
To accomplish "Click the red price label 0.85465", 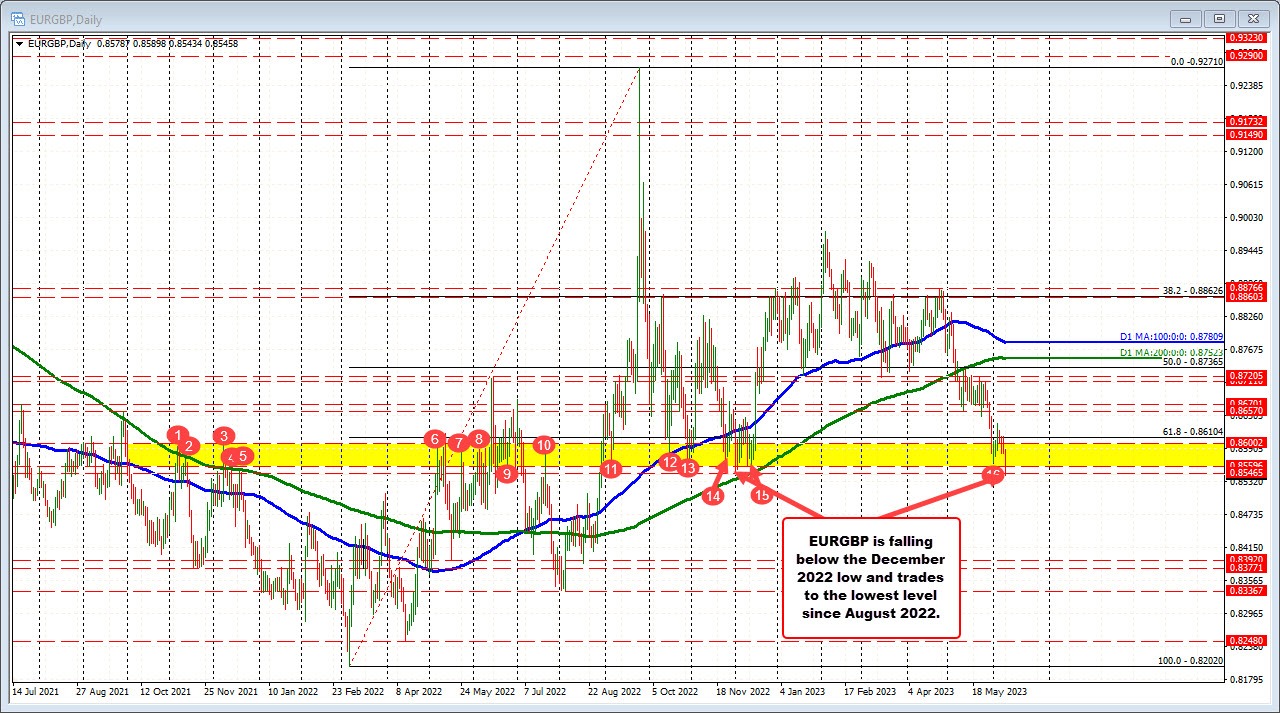I will [1248, 474].
